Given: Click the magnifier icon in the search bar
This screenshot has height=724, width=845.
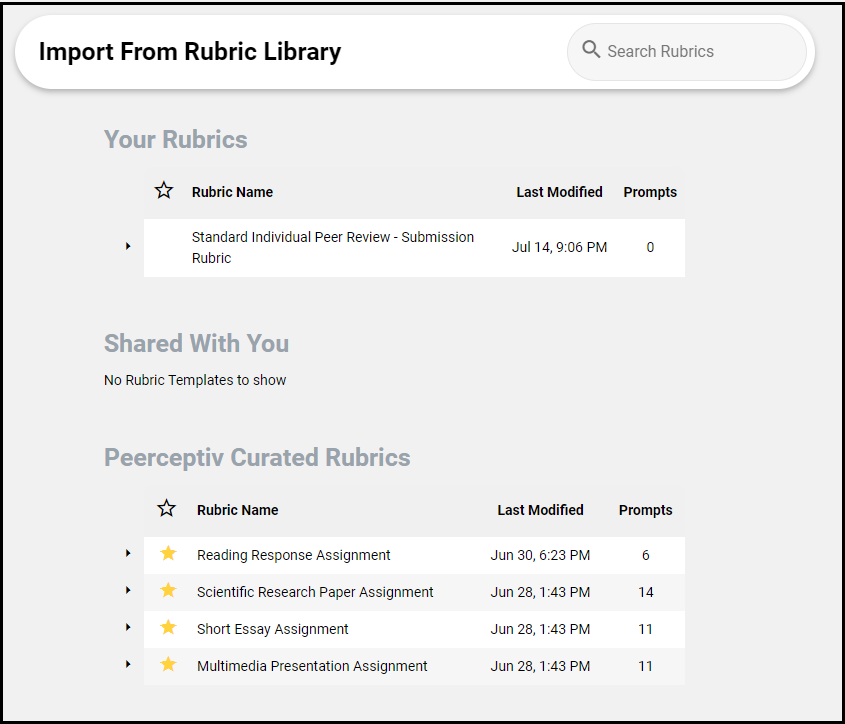Looking at the screenshot, I should (x=591, y=50).
